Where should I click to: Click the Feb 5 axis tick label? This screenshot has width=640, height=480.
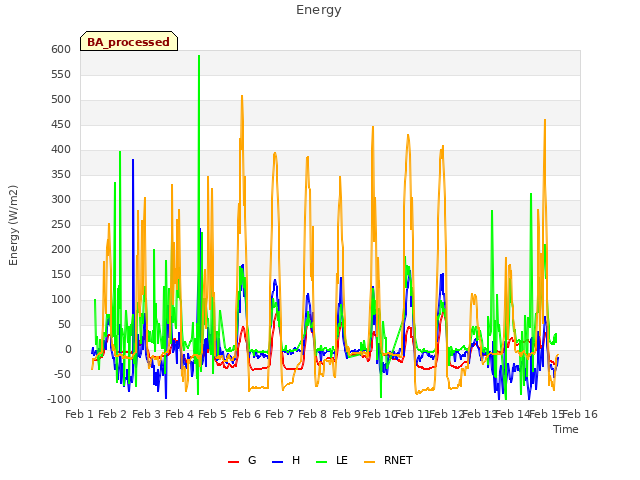coord(213,414)
